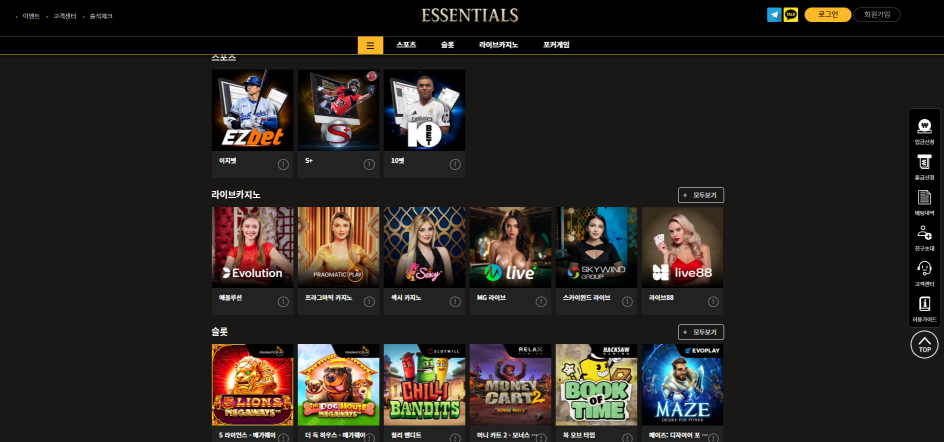Open customer center headset icon in sidebar
The image size is (944, 442).
tap(924, 273)
